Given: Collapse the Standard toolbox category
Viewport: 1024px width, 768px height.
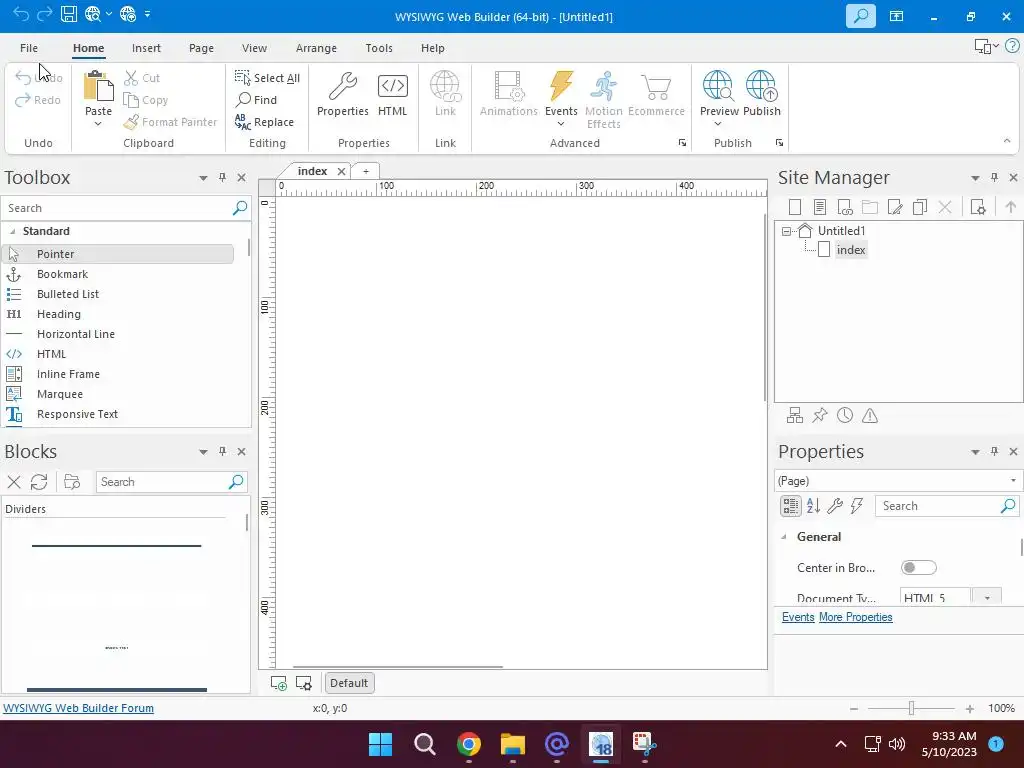Looking at the screenshot, I should point(12,231).
